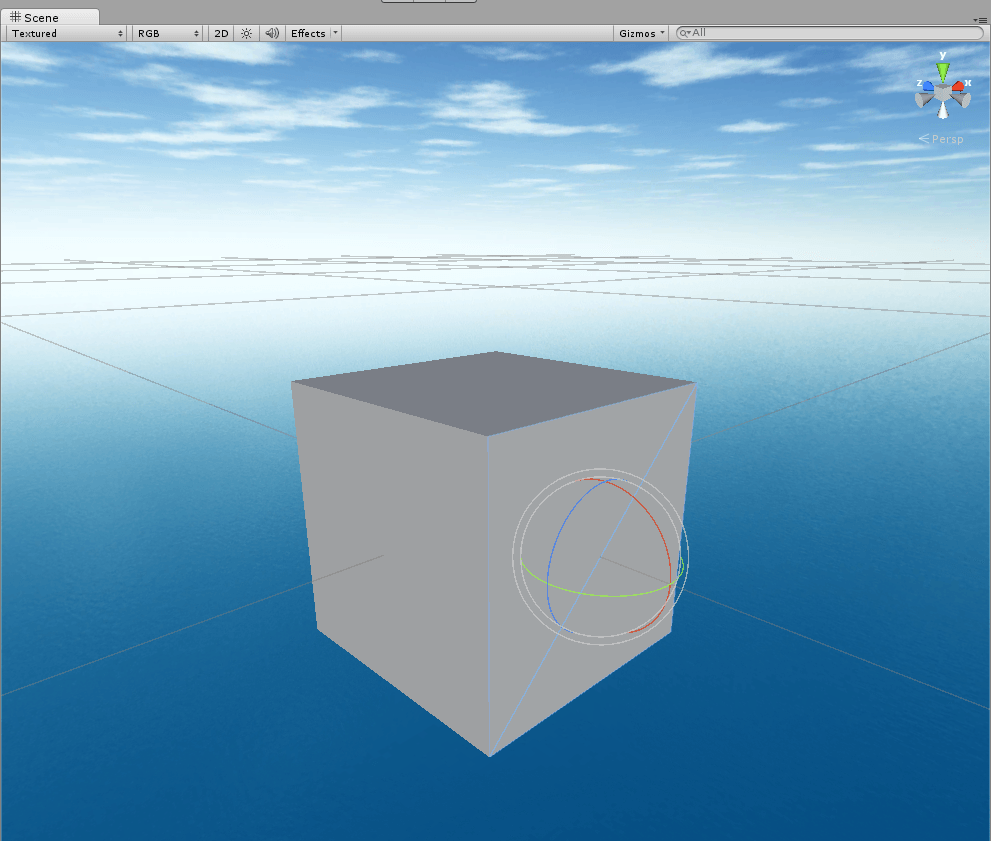This screenshot has width=991, height=841.
Task: Click the white bottom cone of the gizmo
Action: (x=942, y=111)
